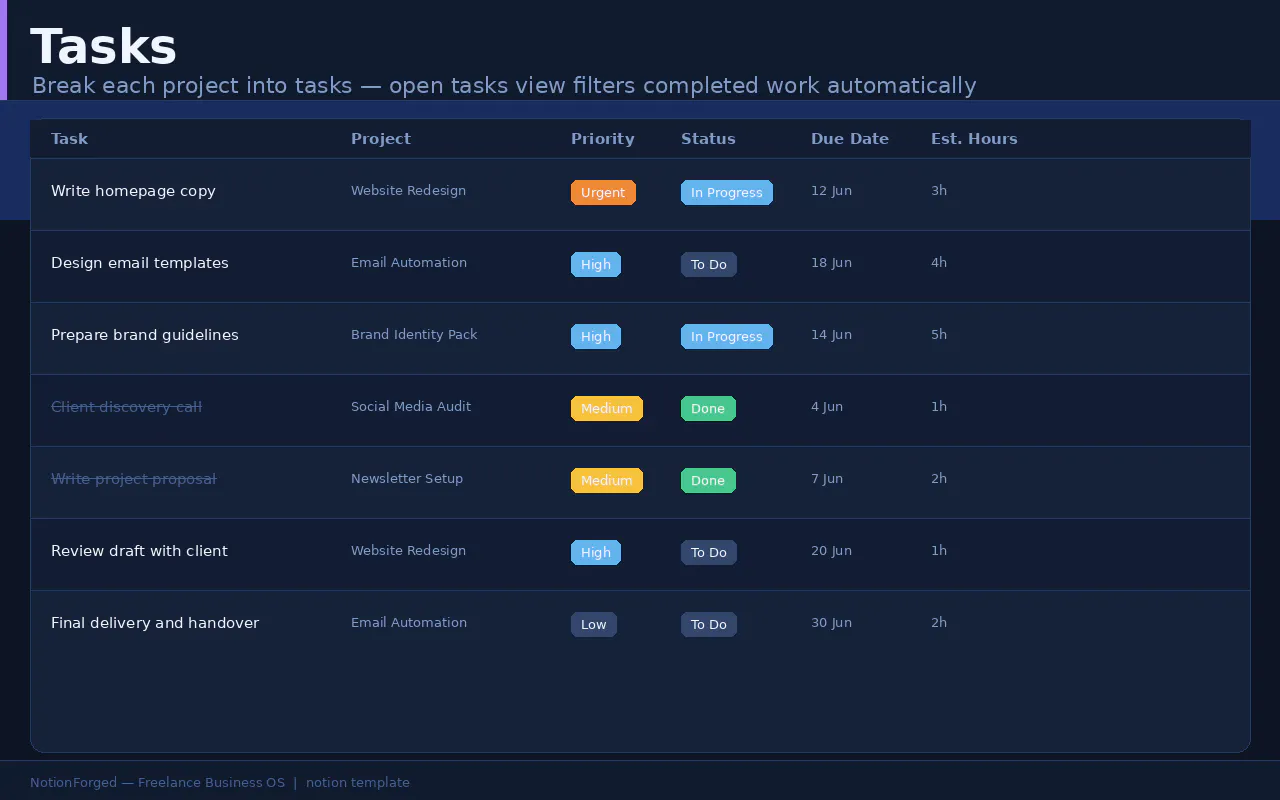Click the '12 Jun' due date
Image resolution: width=1280 pixels, height=800 pixels.
coord(831,191)
